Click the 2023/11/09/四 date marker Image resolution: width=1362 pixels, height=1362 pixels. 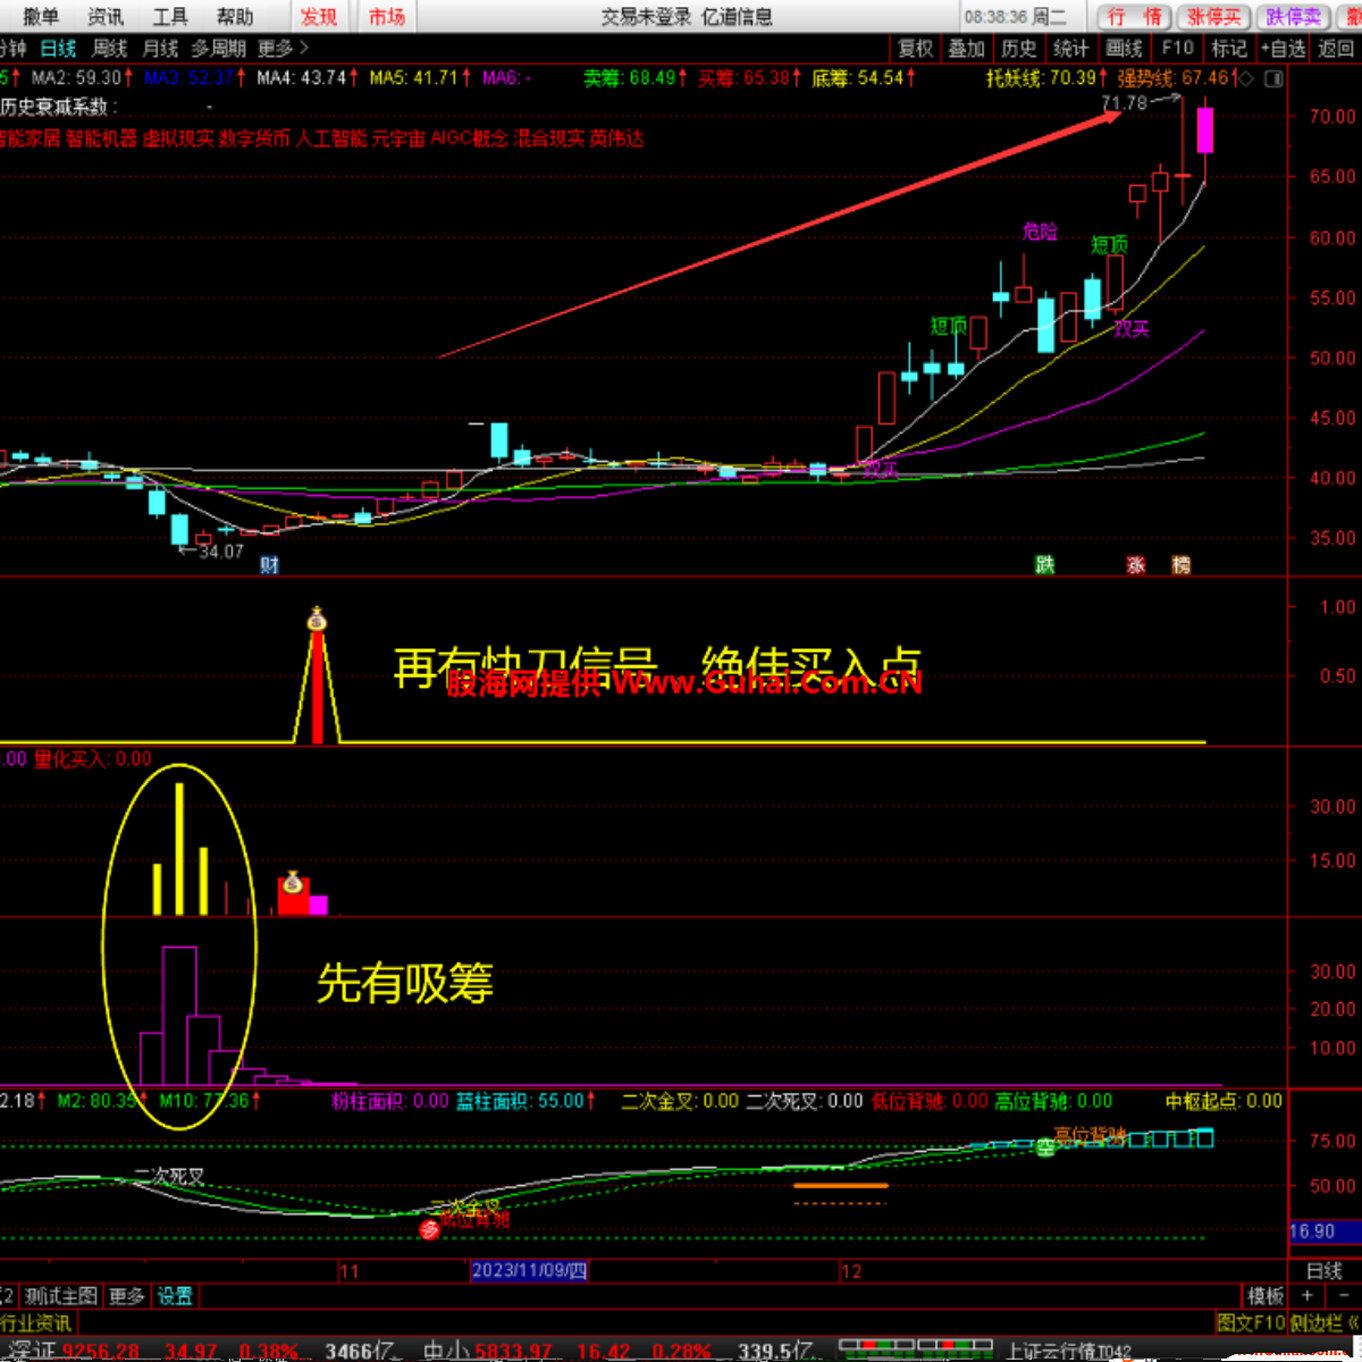point(529,1270)
